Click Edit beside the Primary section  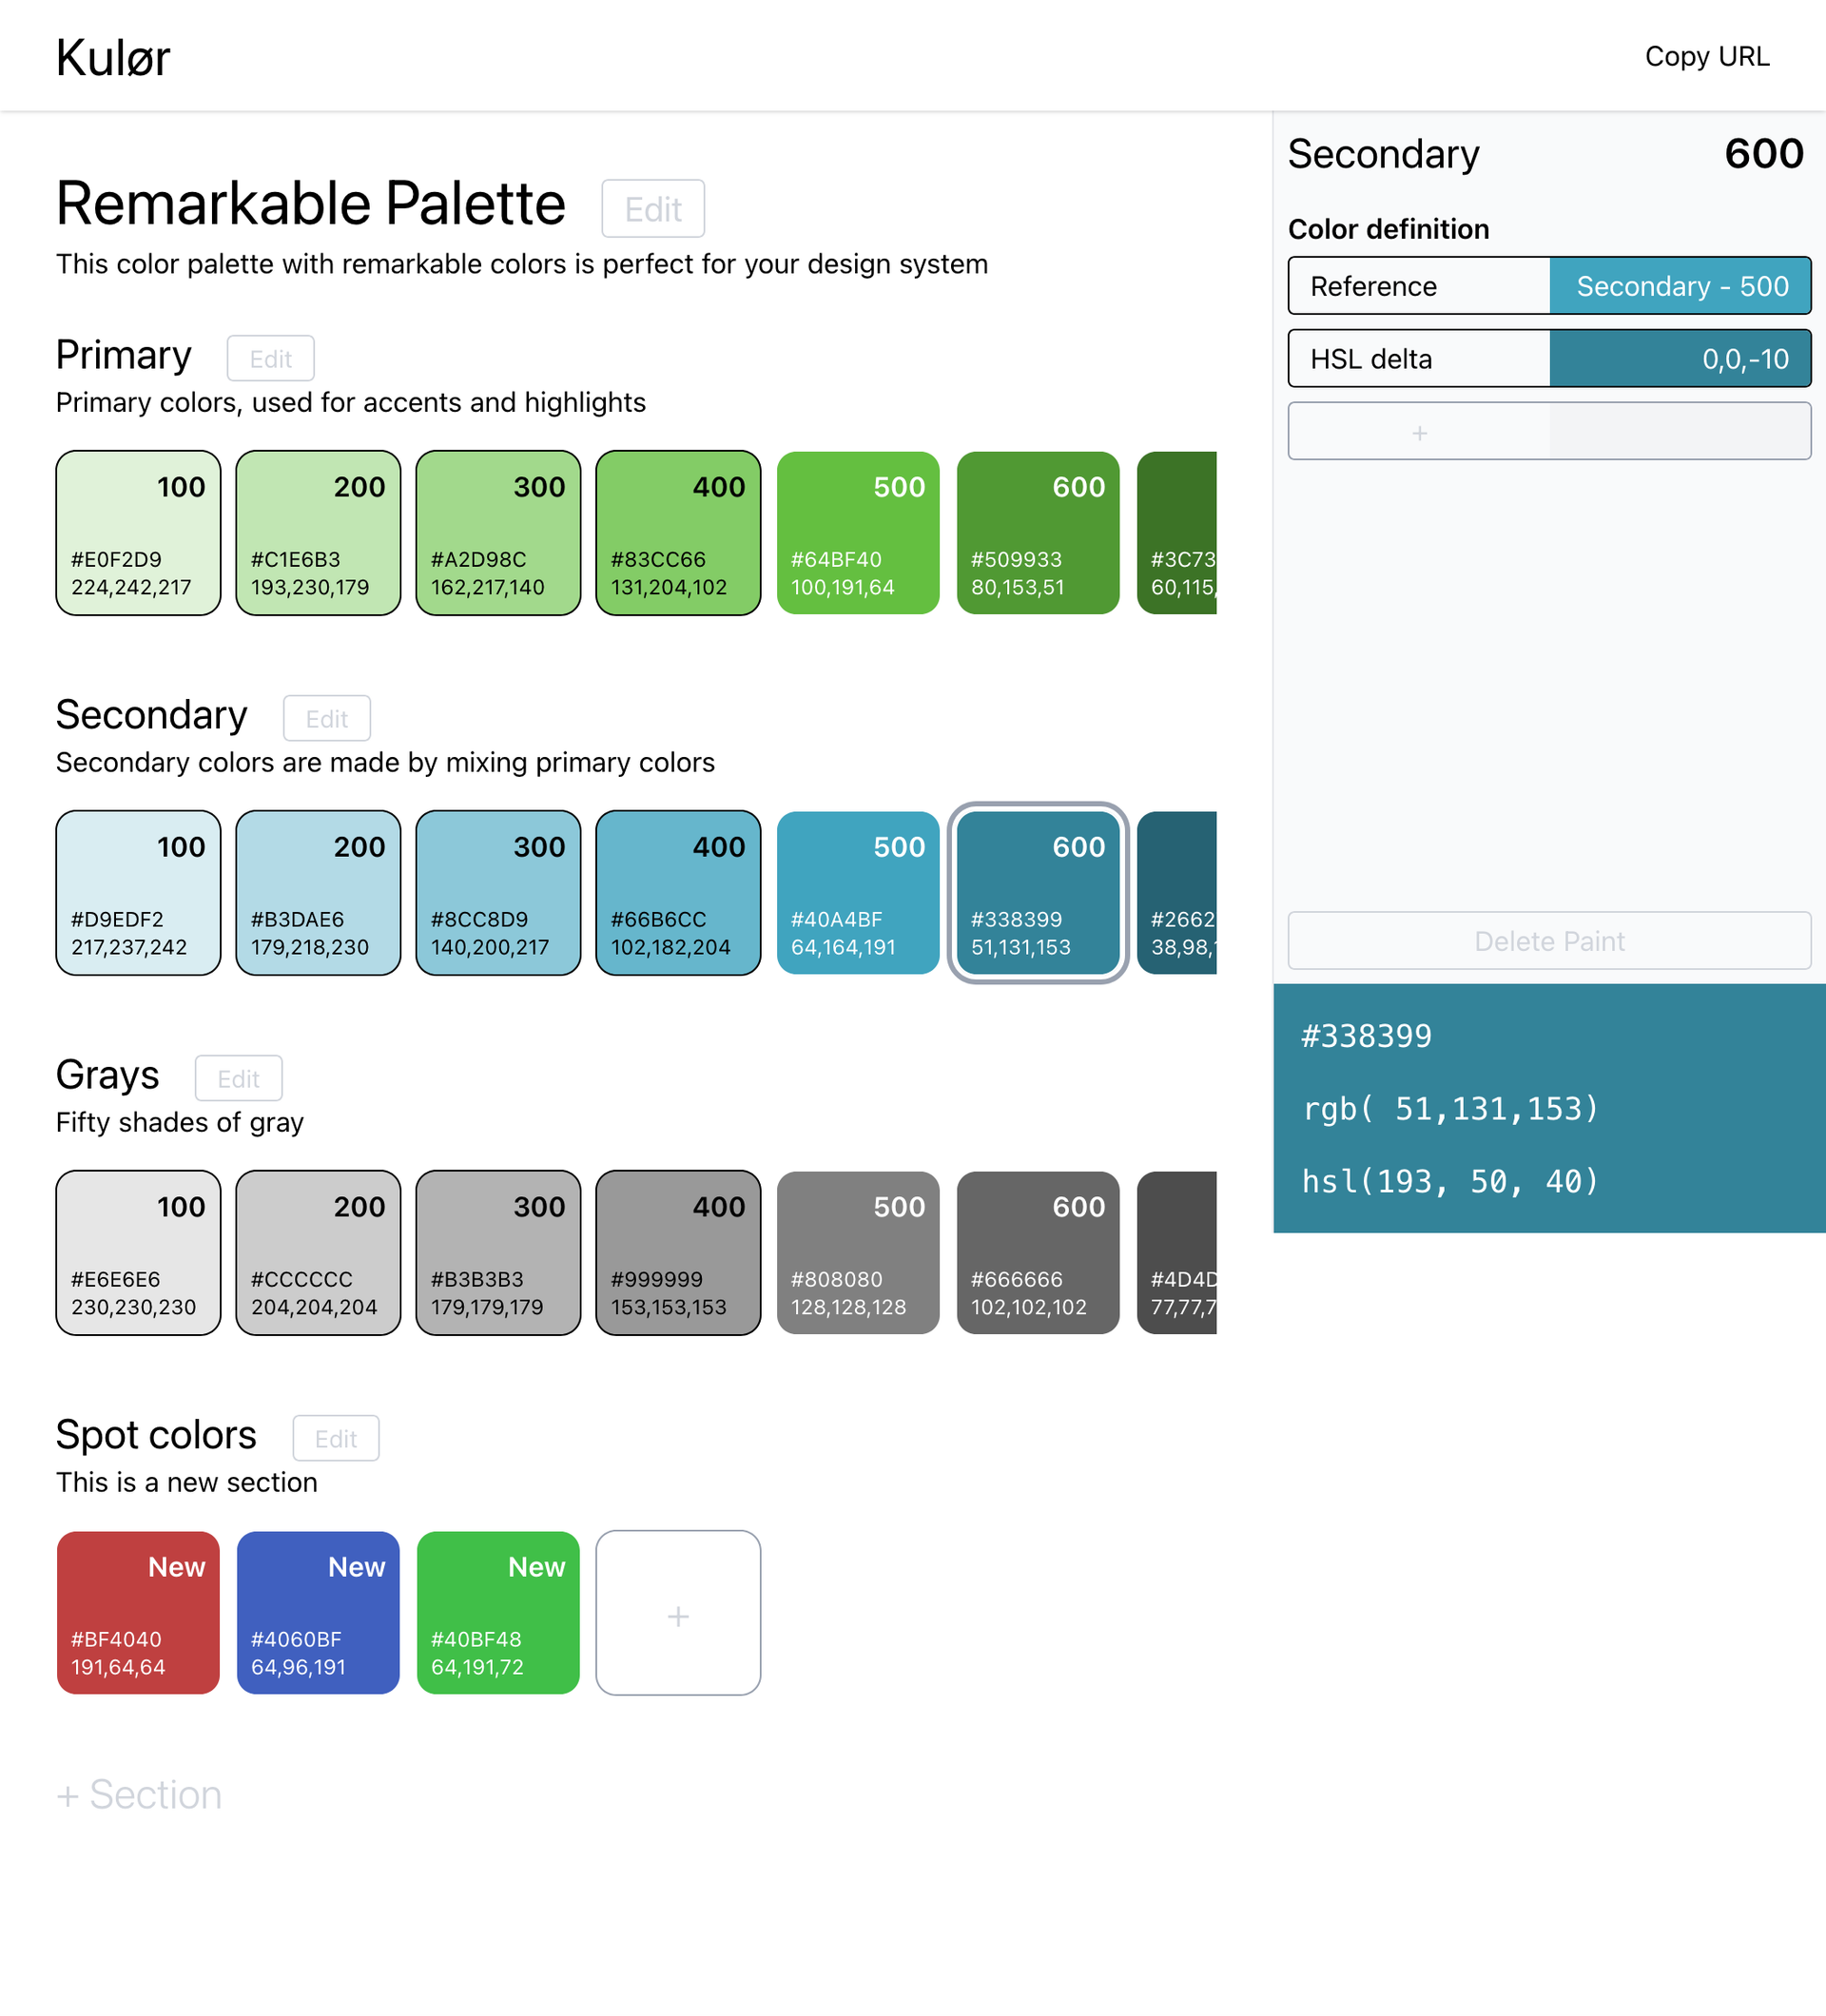click(x=270, y=358)
